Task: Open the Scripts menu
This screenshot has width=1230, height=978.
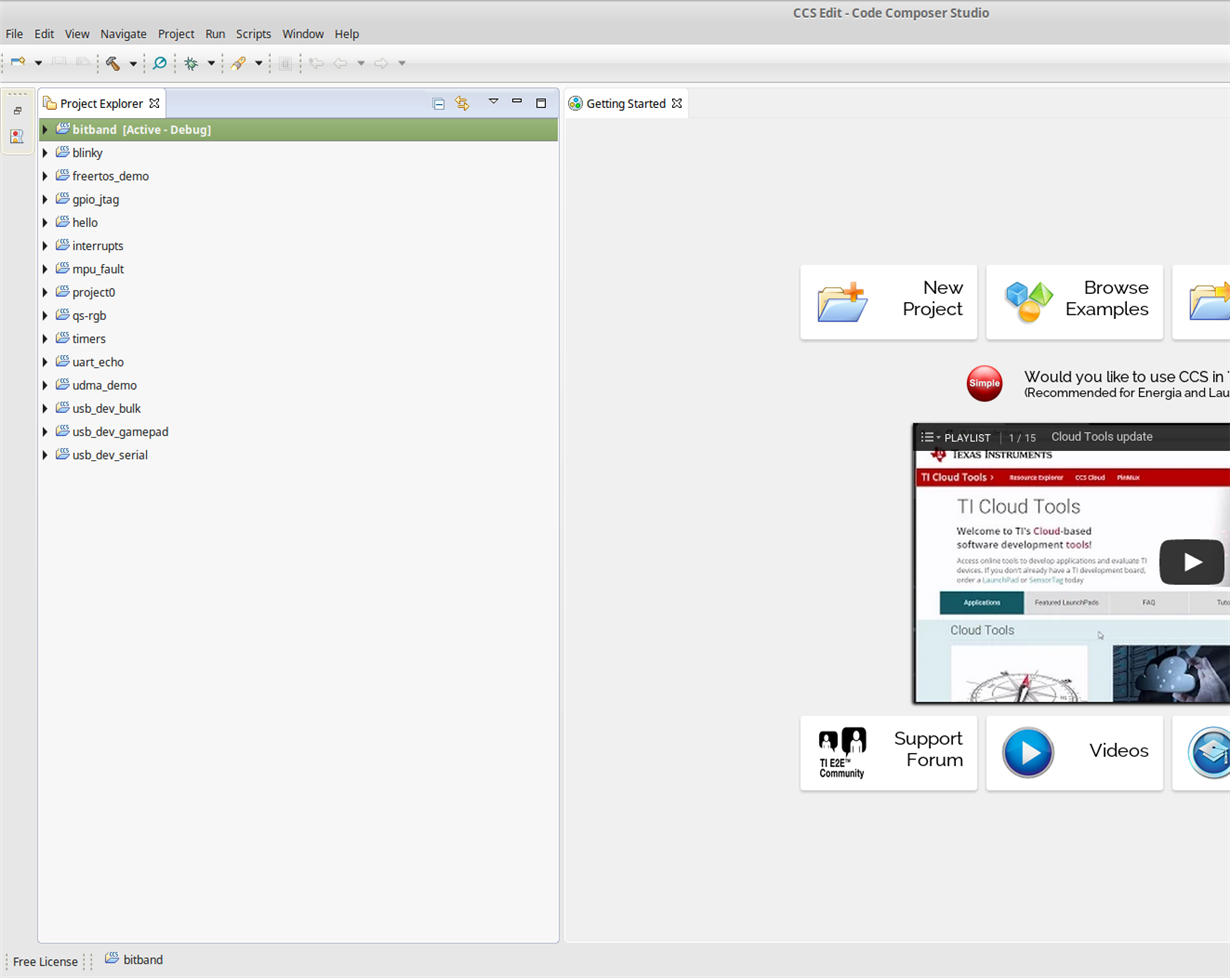Action: [x=253, y=34]
